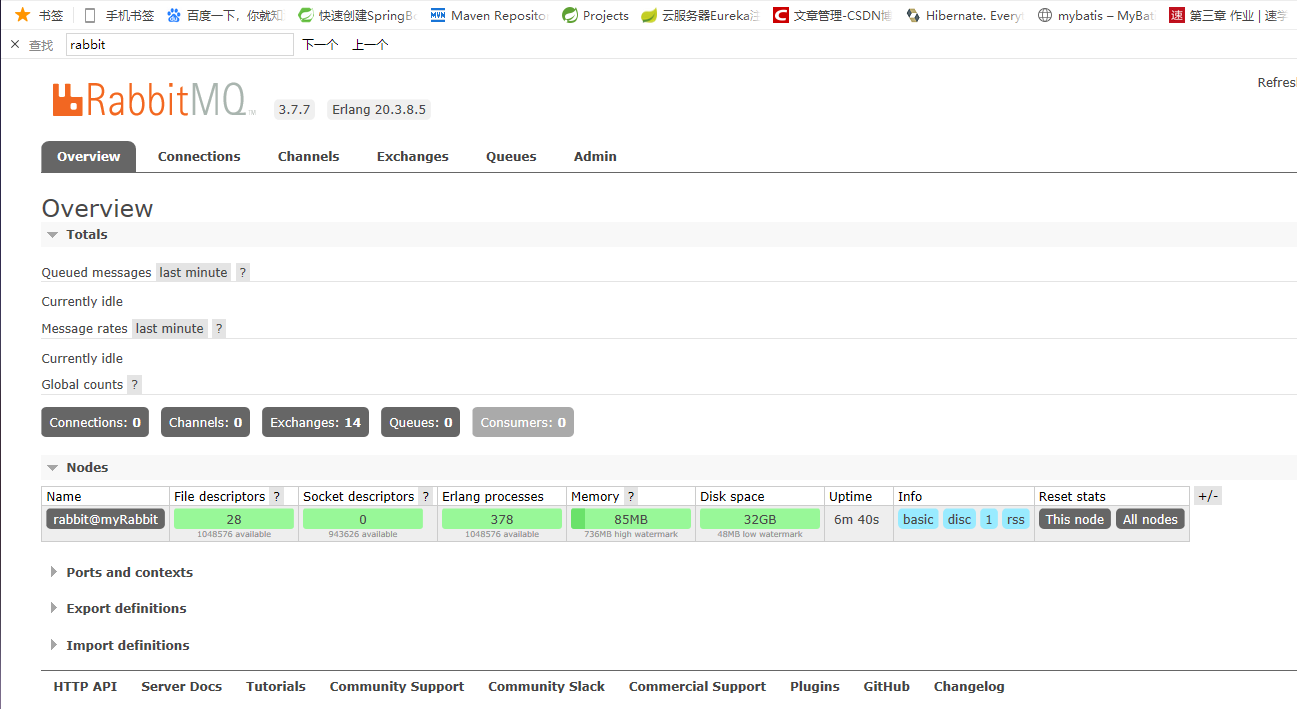Expand Ports and contexts section

(129, 572)
